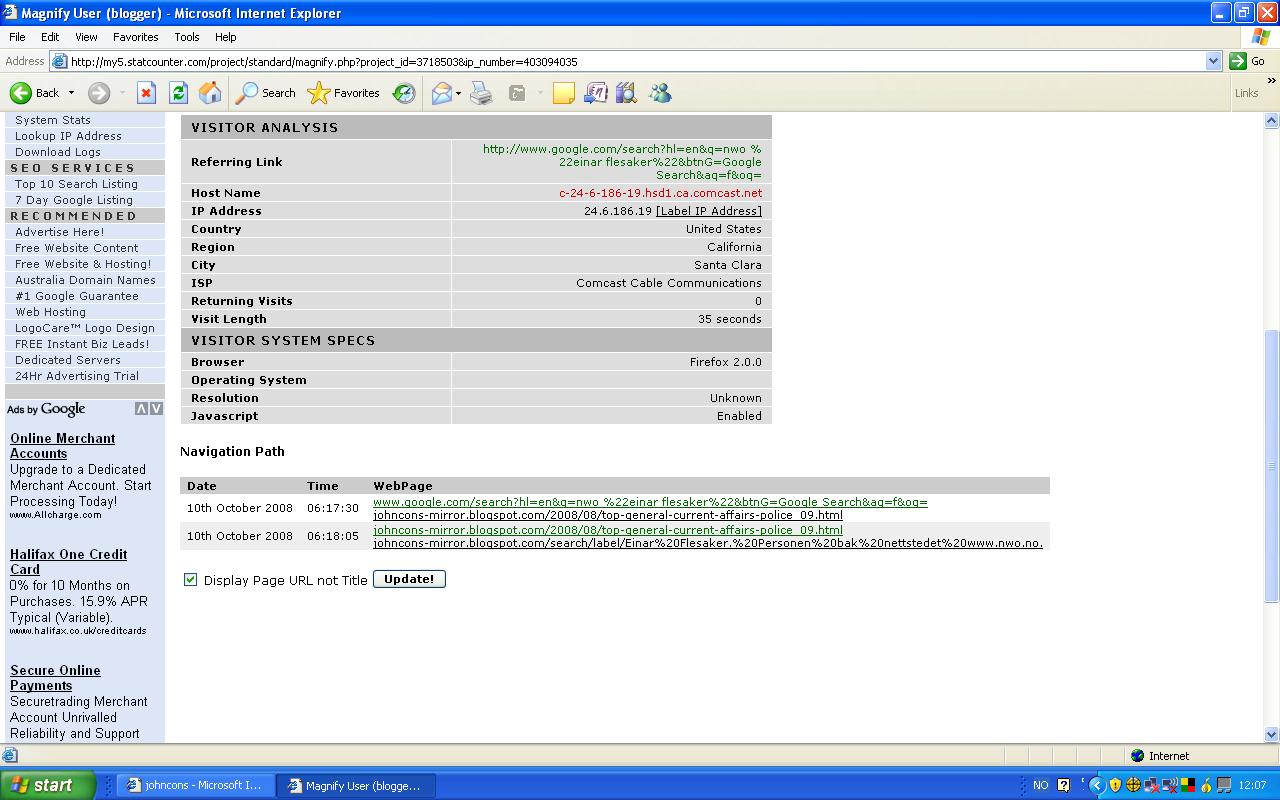Viewport: 1280px width, 800px height.
Task: Go back with the green Back arrow
Action: coord(34,93)
